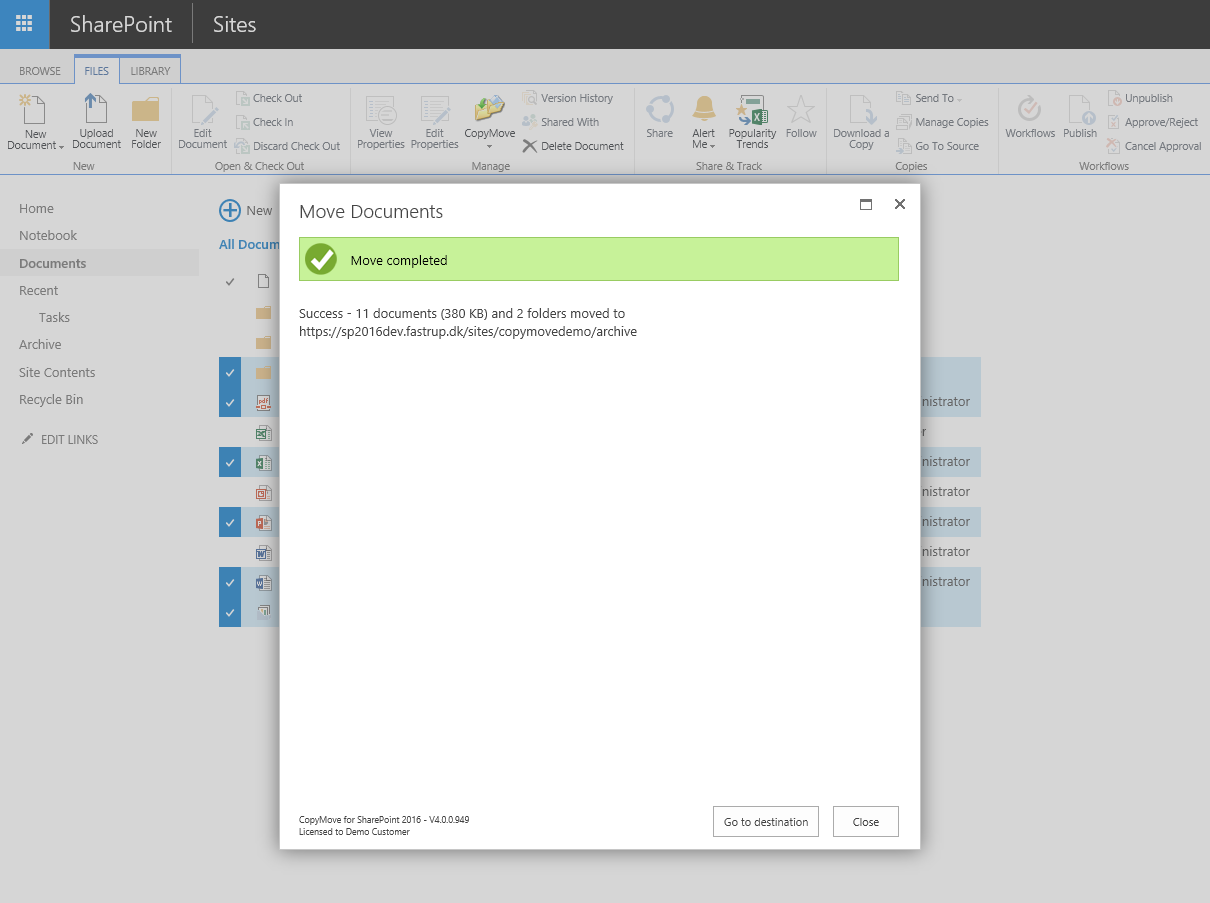The image size is (1210, 903).
Task: Click the Share ribbon icon
Action: [659, 117]
